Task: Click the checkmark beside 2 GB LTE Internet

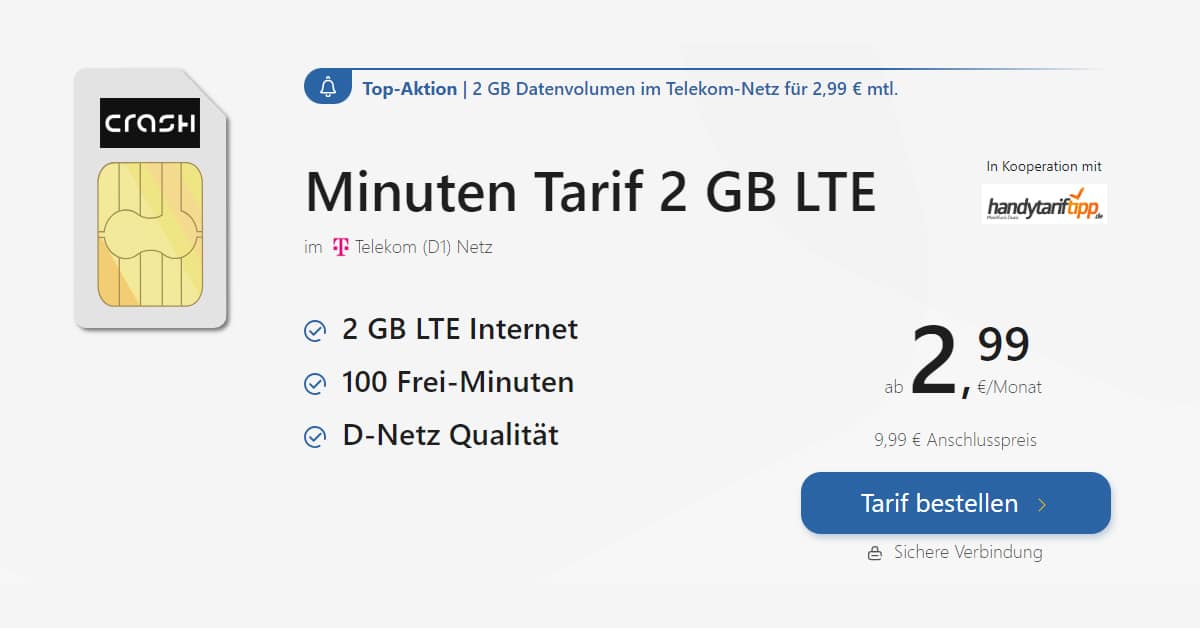Action: click(314, 329)
